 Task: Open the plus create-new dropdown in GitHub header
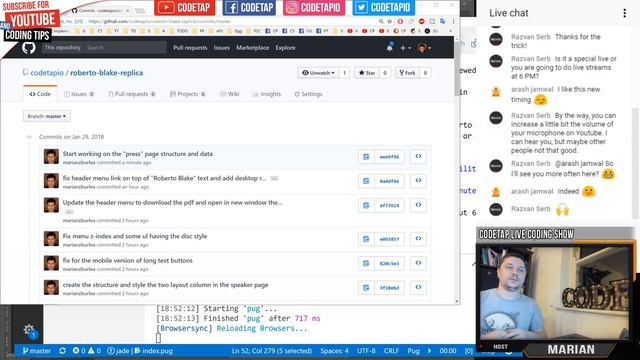[405, 48]
